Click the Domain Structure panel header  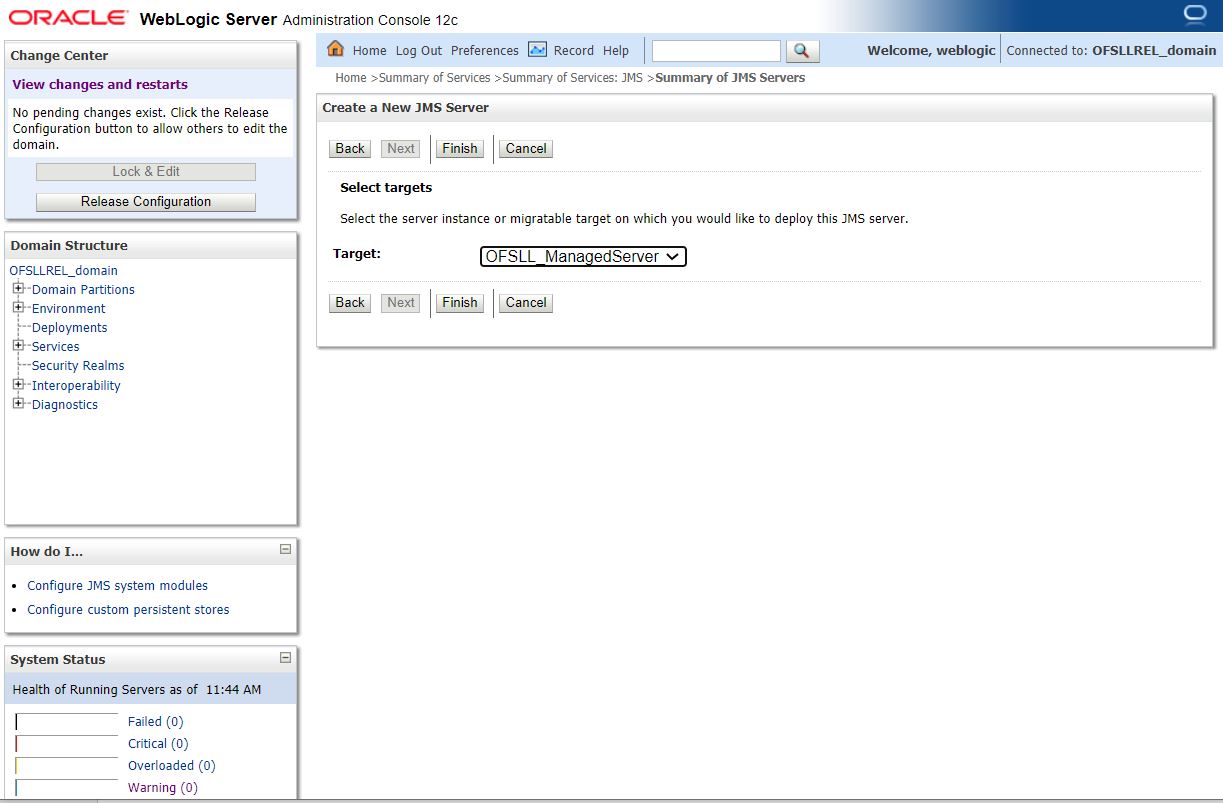coord(151,245)
